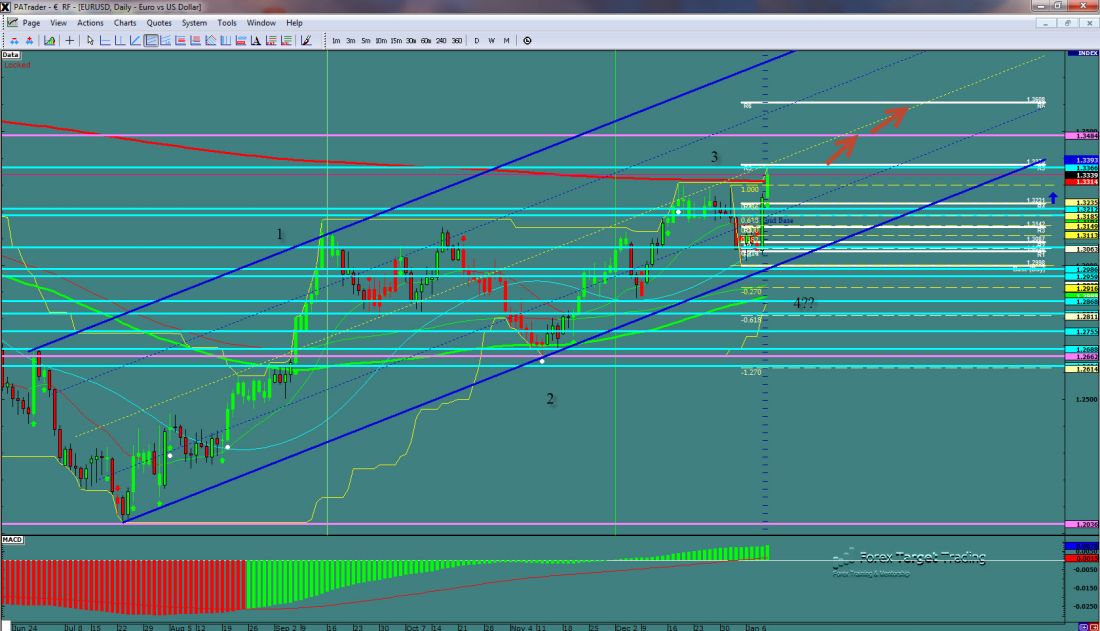Click the INDEX label on price axis
The width and height of the screenshot is (1100, 631).
pos(1082,52)
